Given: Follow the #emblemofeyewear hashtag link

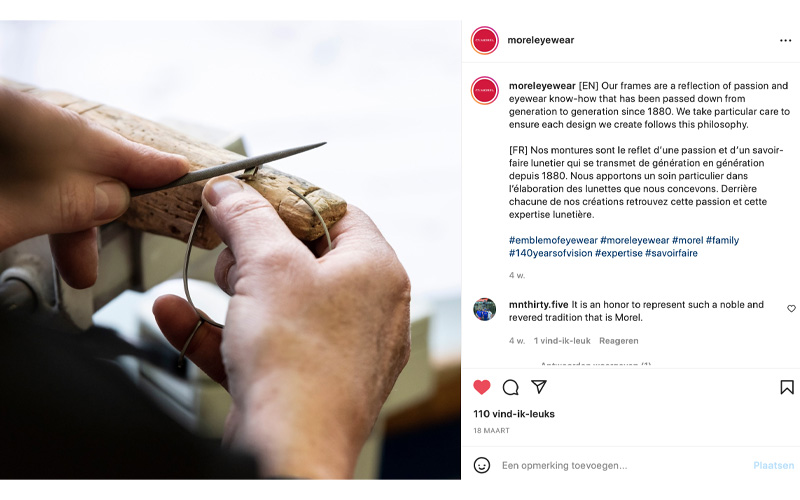Looking at the screenshot, I should click(553, 240).
